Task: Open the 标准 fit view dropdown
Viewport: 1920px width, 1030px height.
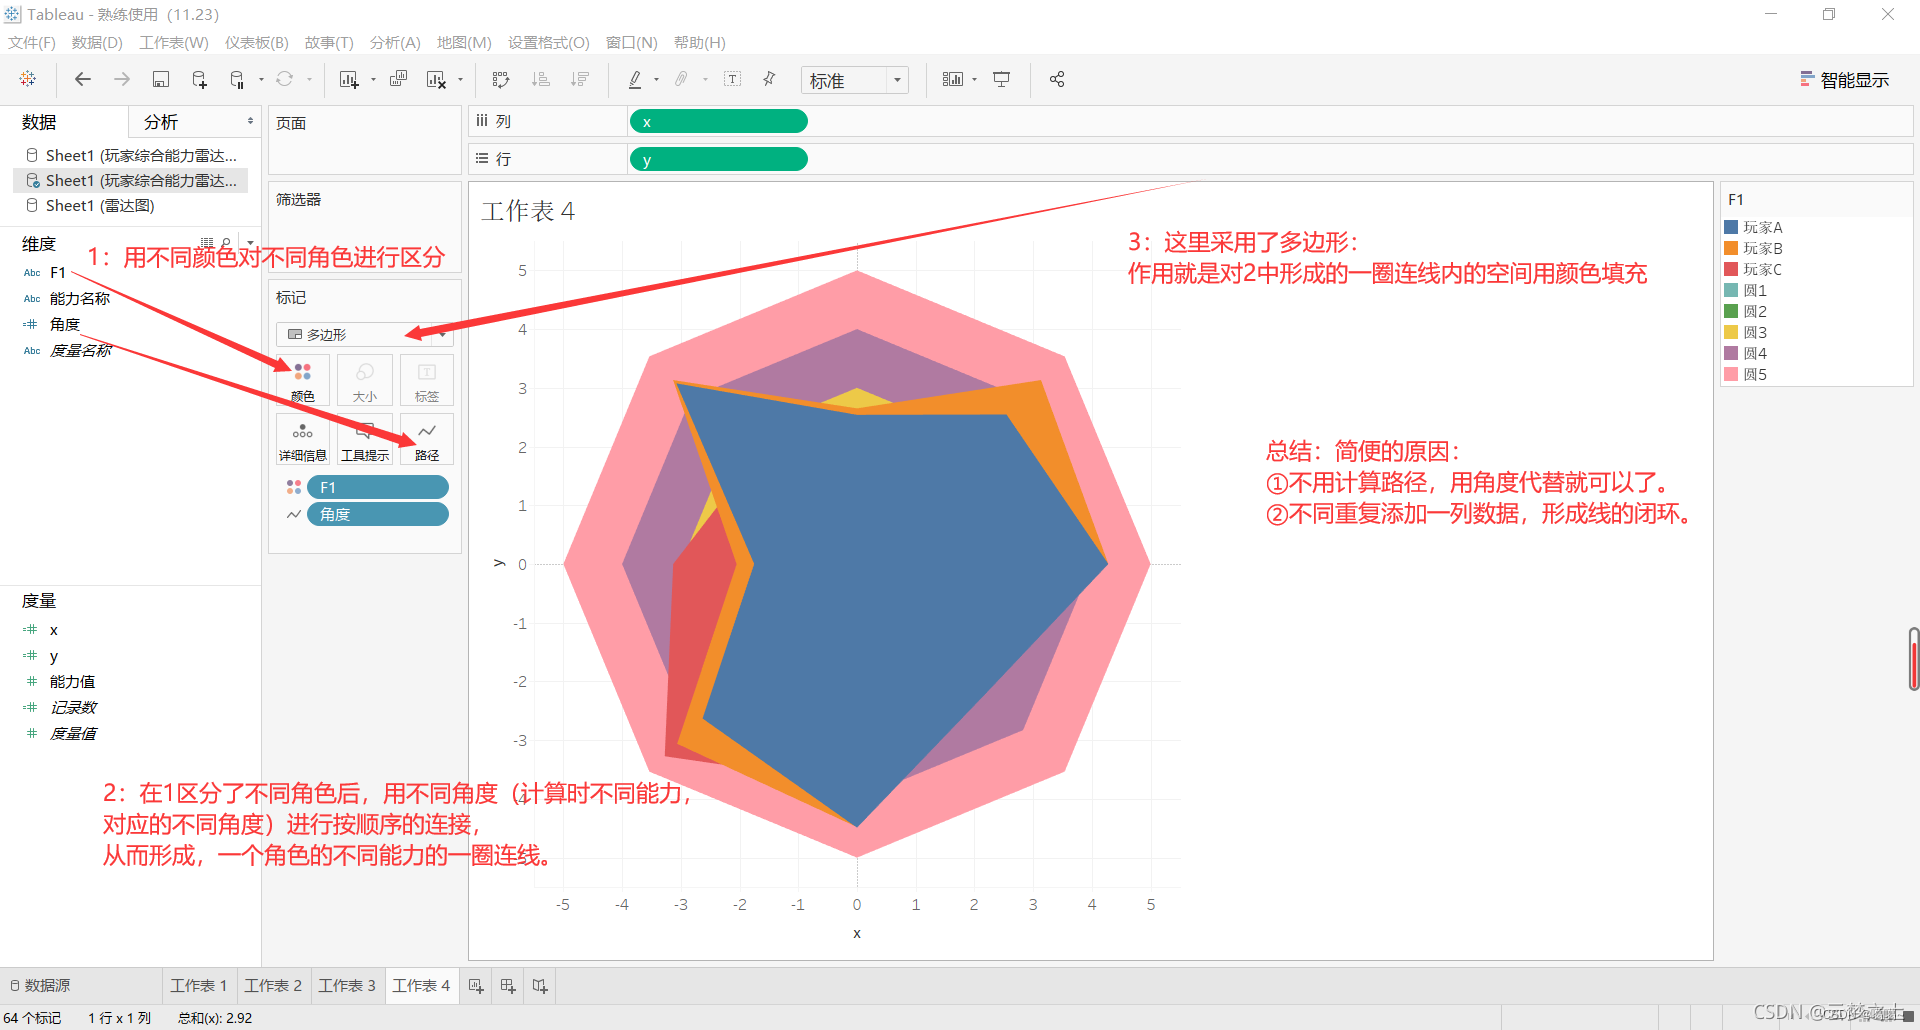Action: [x=855, y=80]
